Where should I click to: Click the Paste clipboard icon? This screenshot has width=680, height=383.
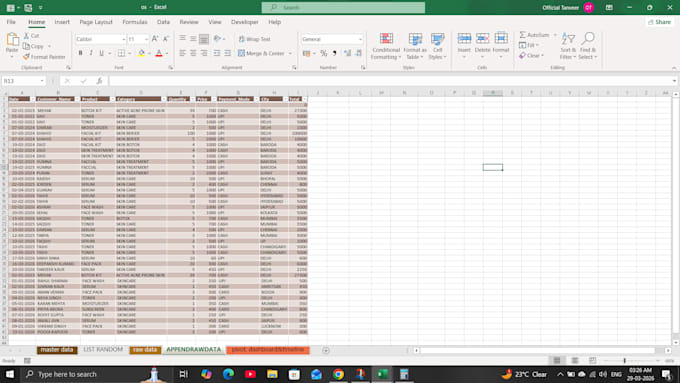point(12,40)
